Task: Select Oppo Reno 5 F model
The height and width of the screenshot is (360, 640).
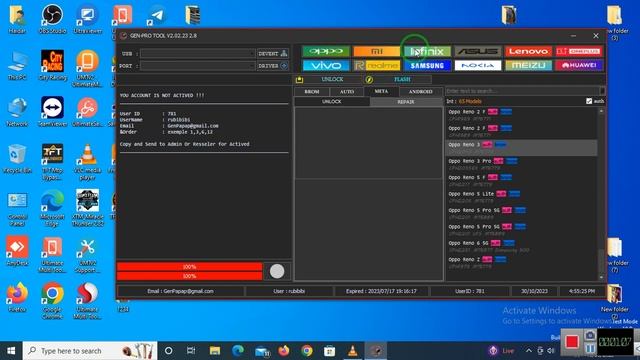Action: pyautogui.click(x=521, y=180)
